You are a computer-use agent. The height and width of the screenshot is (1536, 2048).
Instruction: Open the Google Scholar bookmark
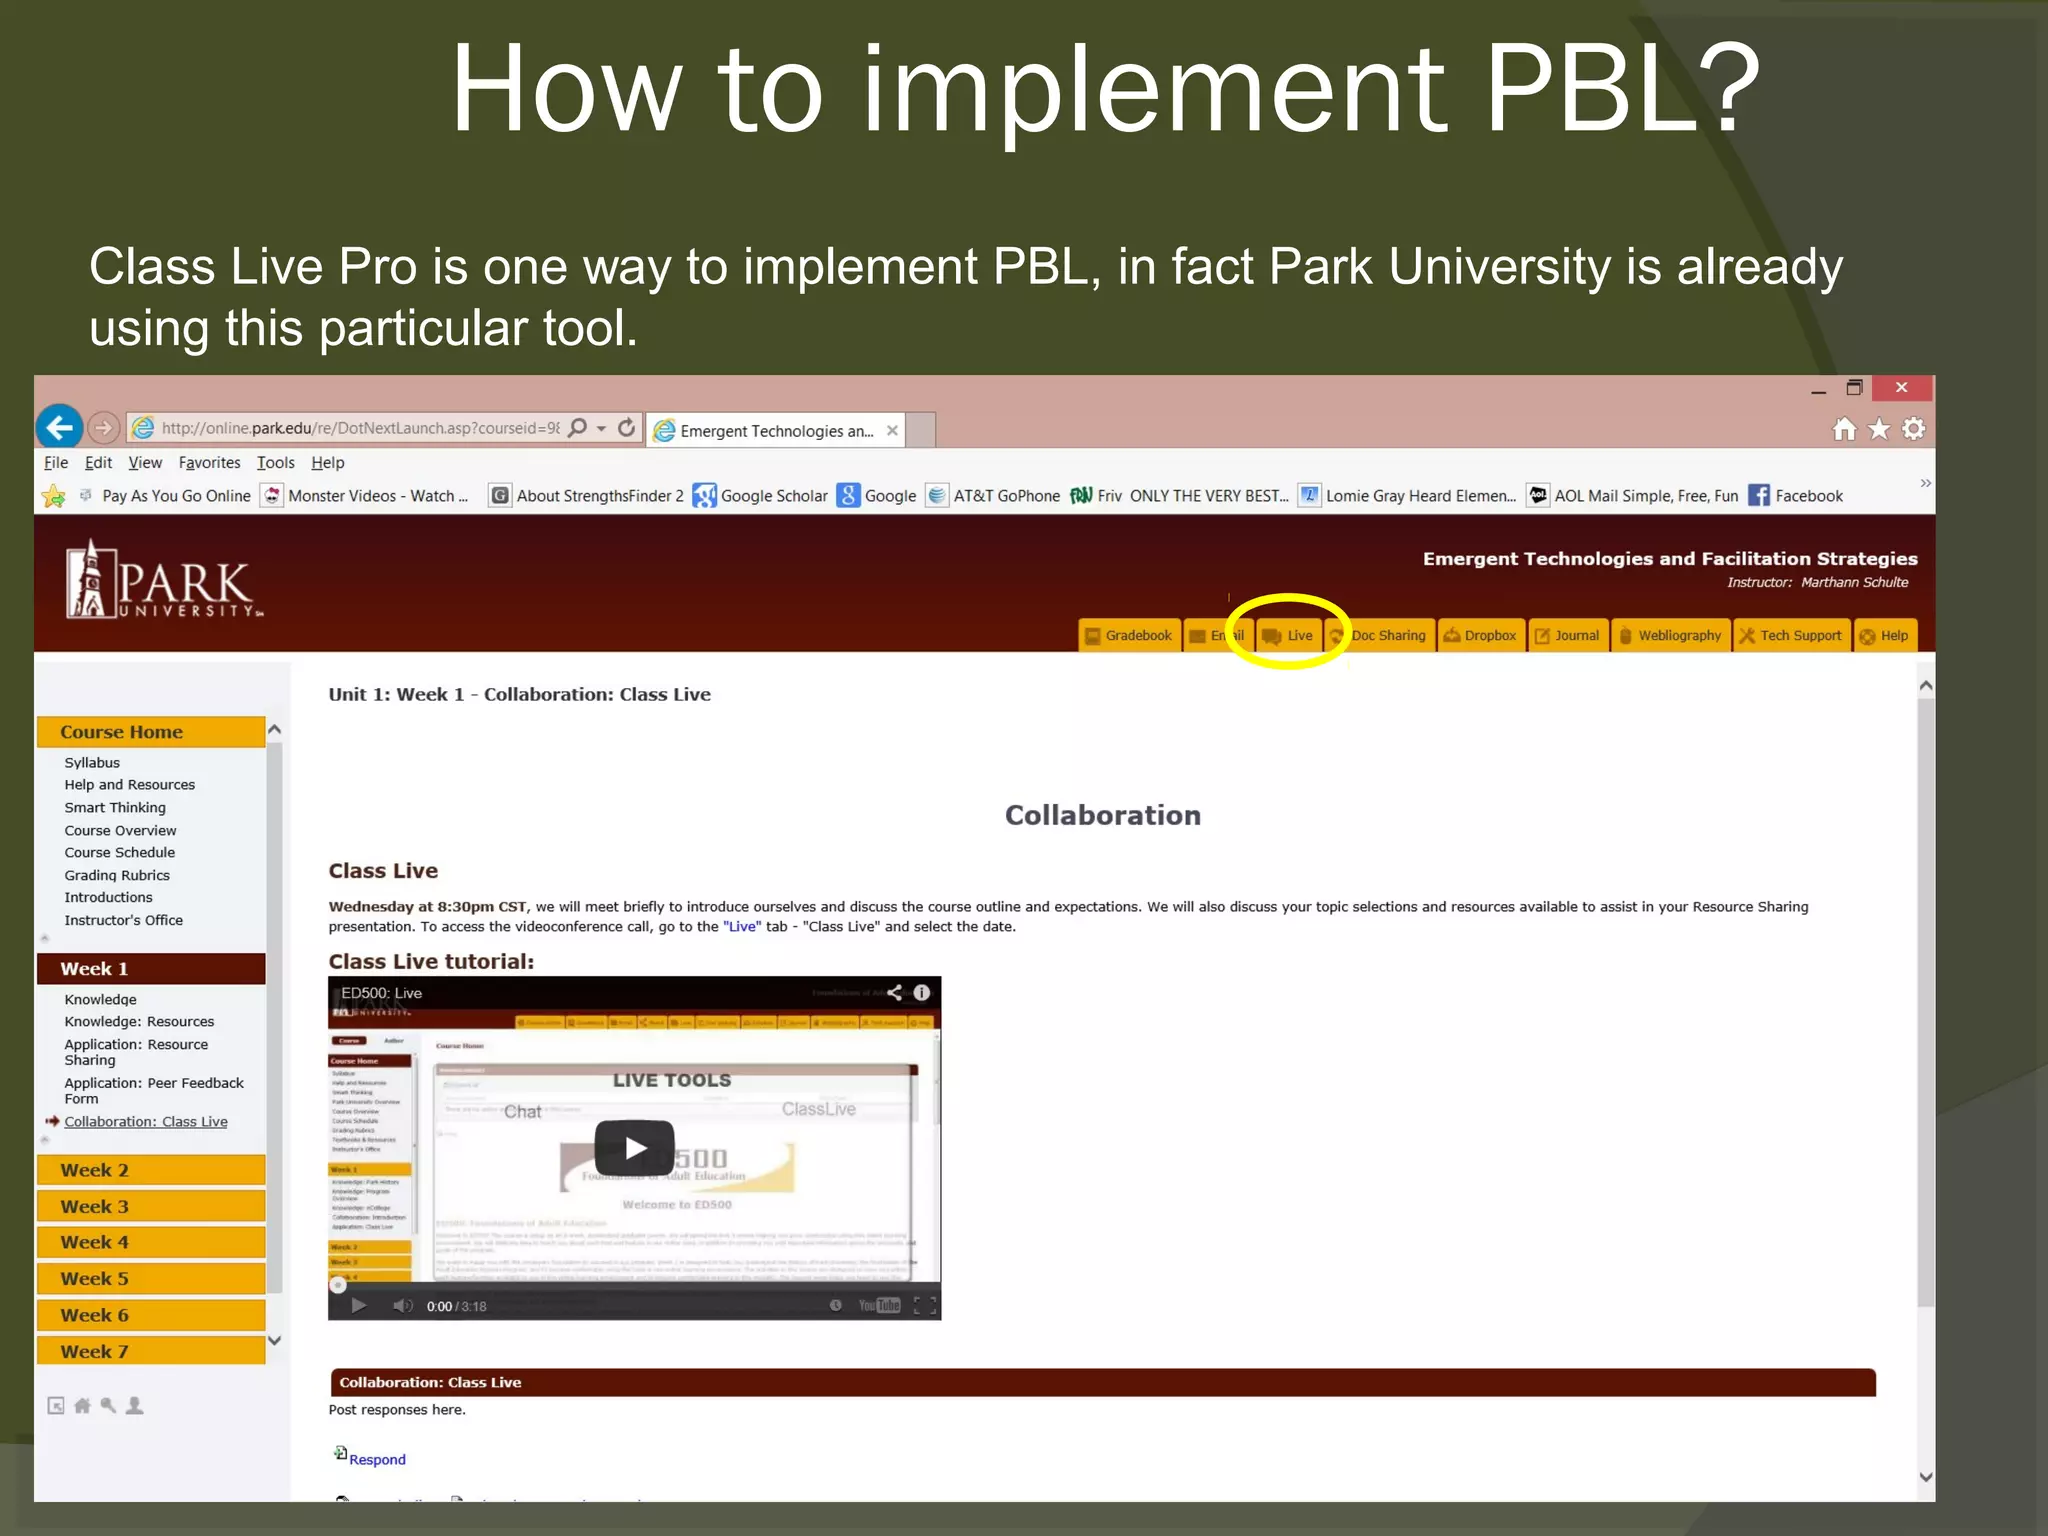(761, 496)
